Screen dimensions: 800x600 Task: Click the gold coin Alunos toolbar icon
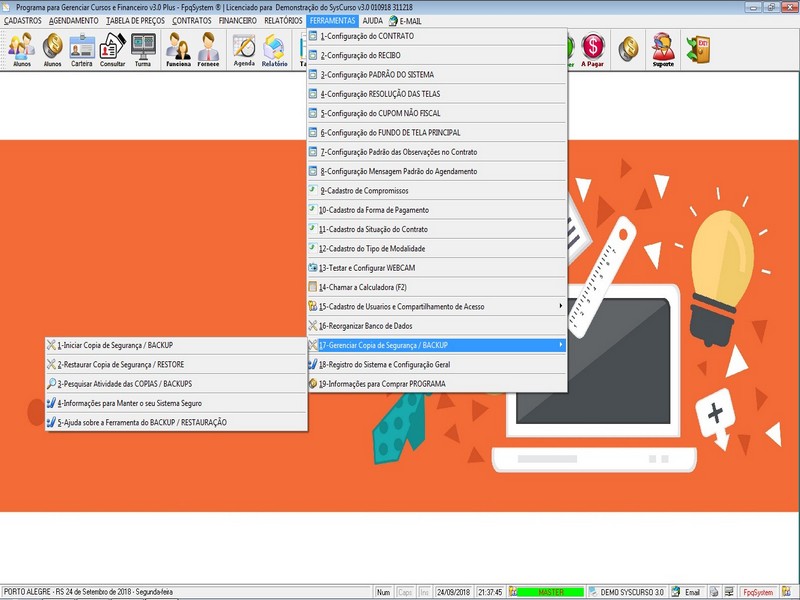point(52,49)
